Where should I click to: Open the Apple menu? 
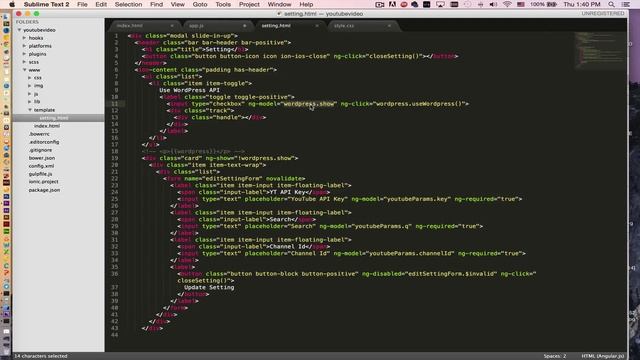[12, 4]
